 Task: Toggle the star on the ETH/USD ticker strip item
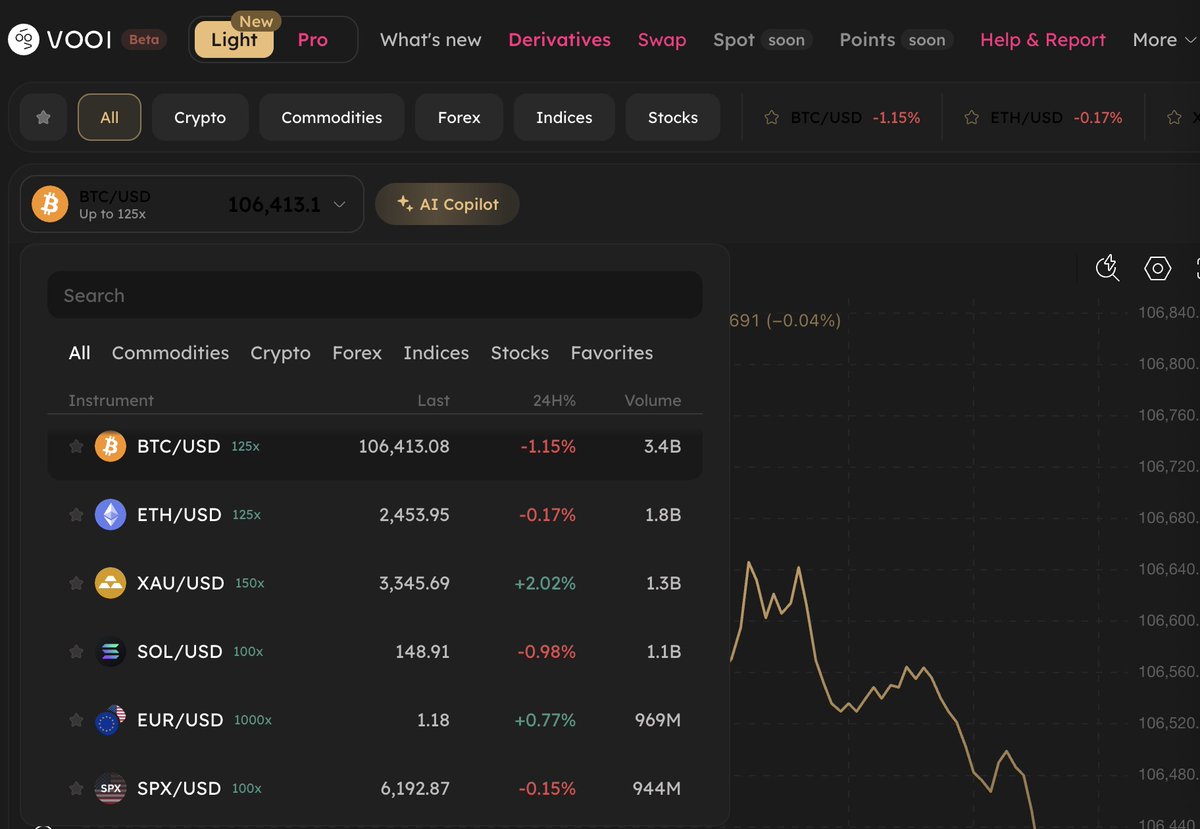coord(971,117)
